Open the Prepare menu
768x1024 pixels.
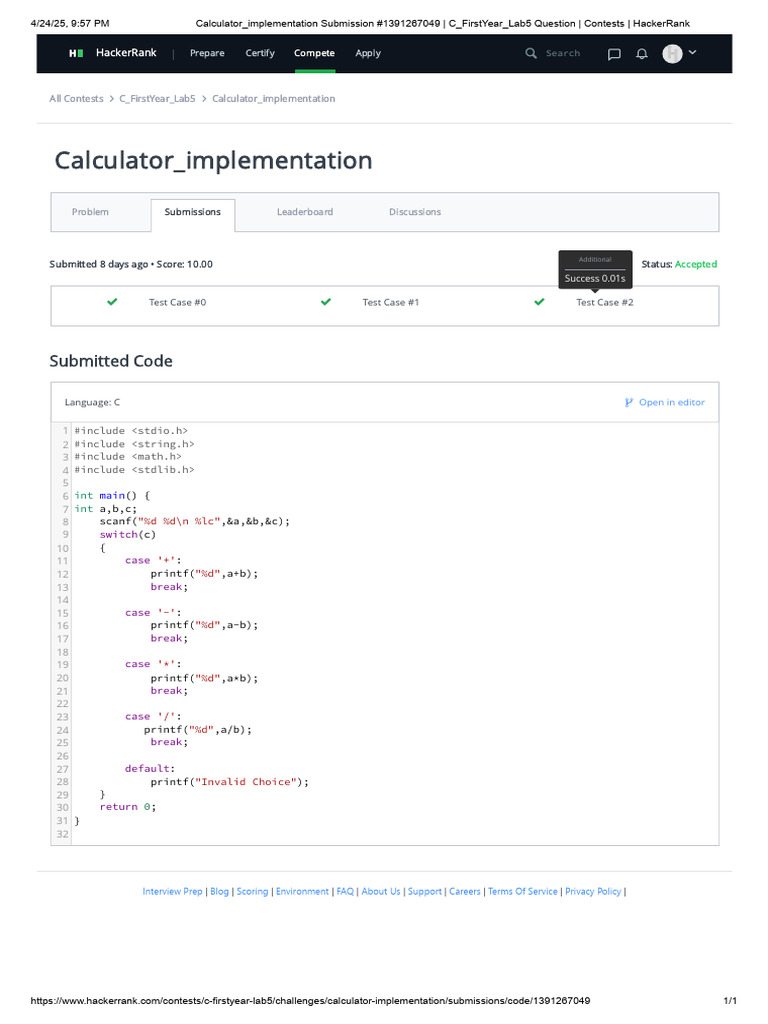tap(207, 53)
